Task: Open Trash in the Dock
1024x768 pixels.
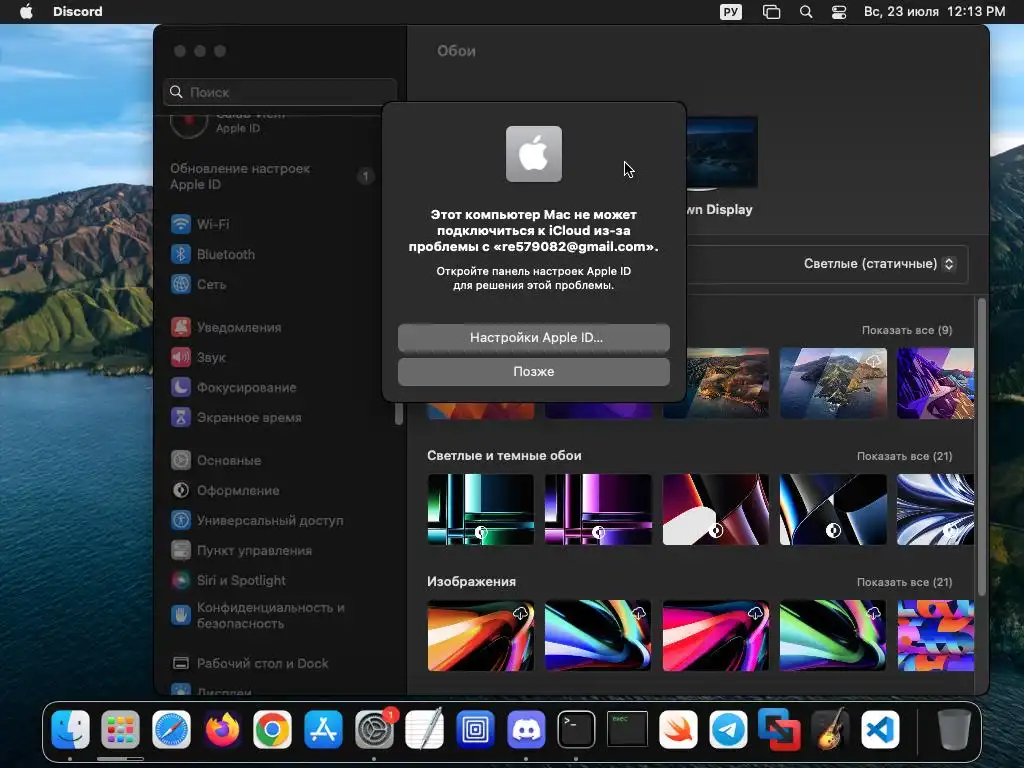Action: 953,729
